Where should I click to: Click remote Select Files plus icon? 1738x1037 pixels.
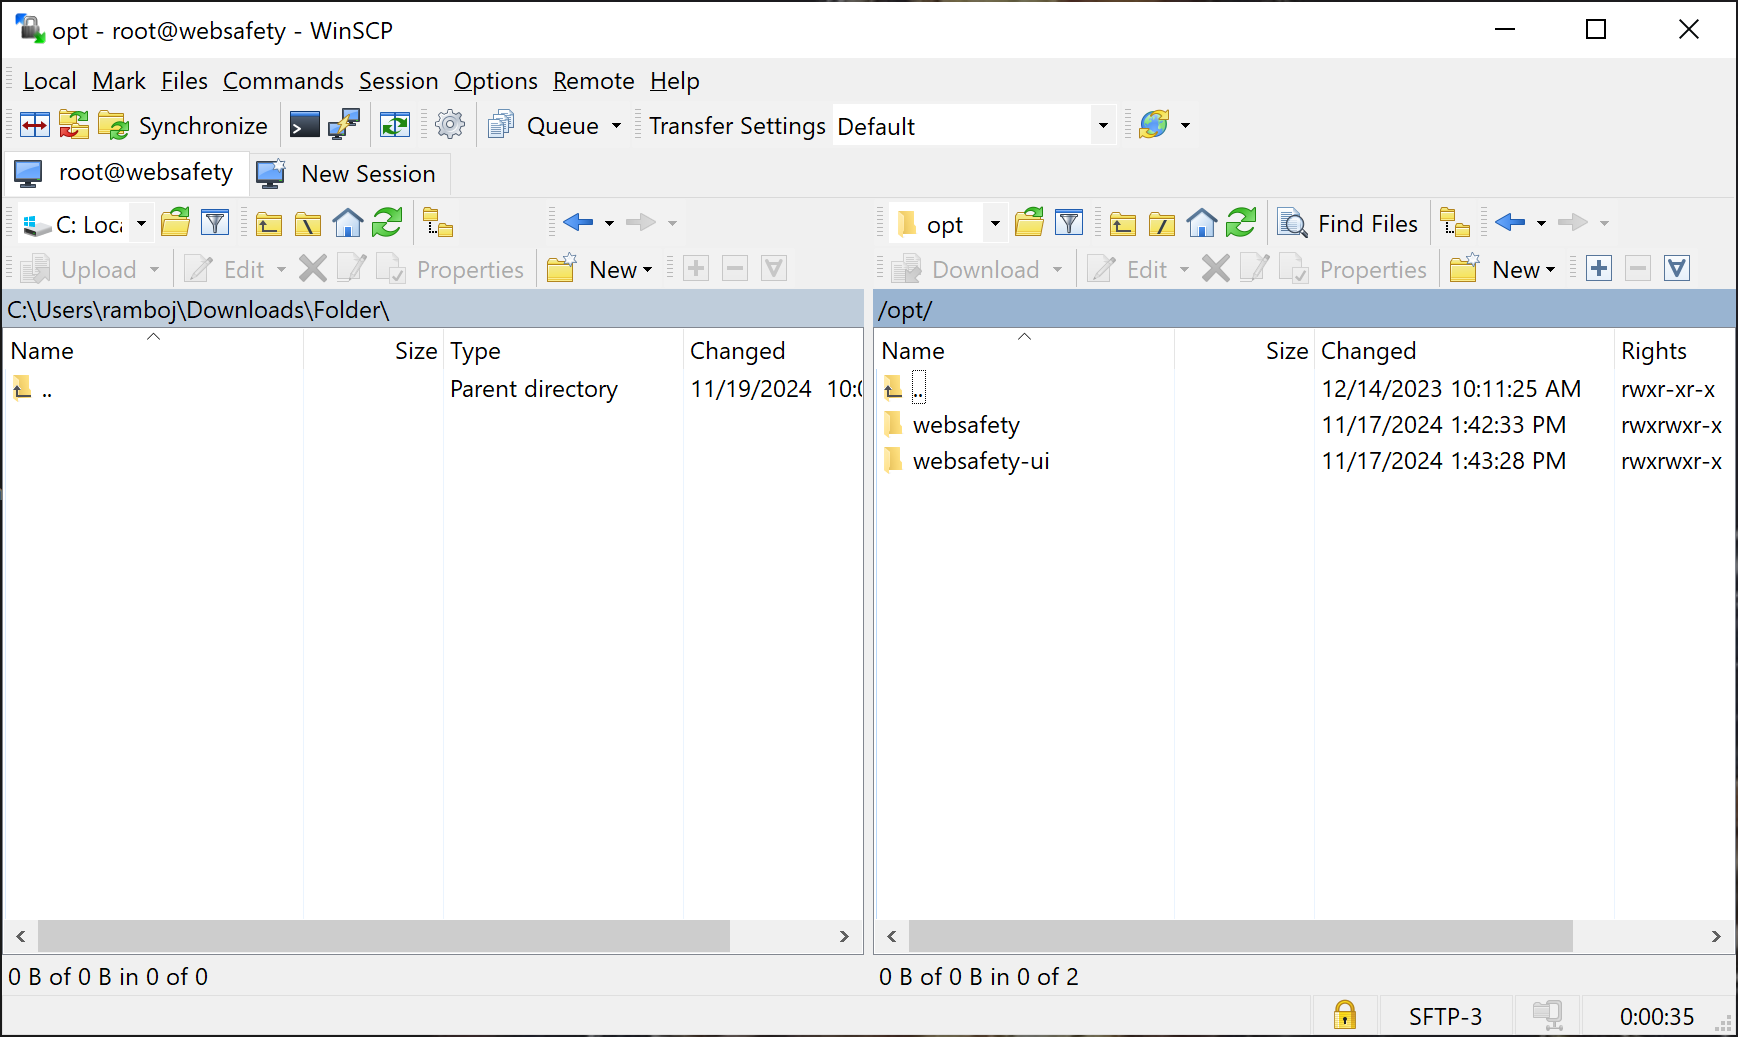pos(1599,268)
